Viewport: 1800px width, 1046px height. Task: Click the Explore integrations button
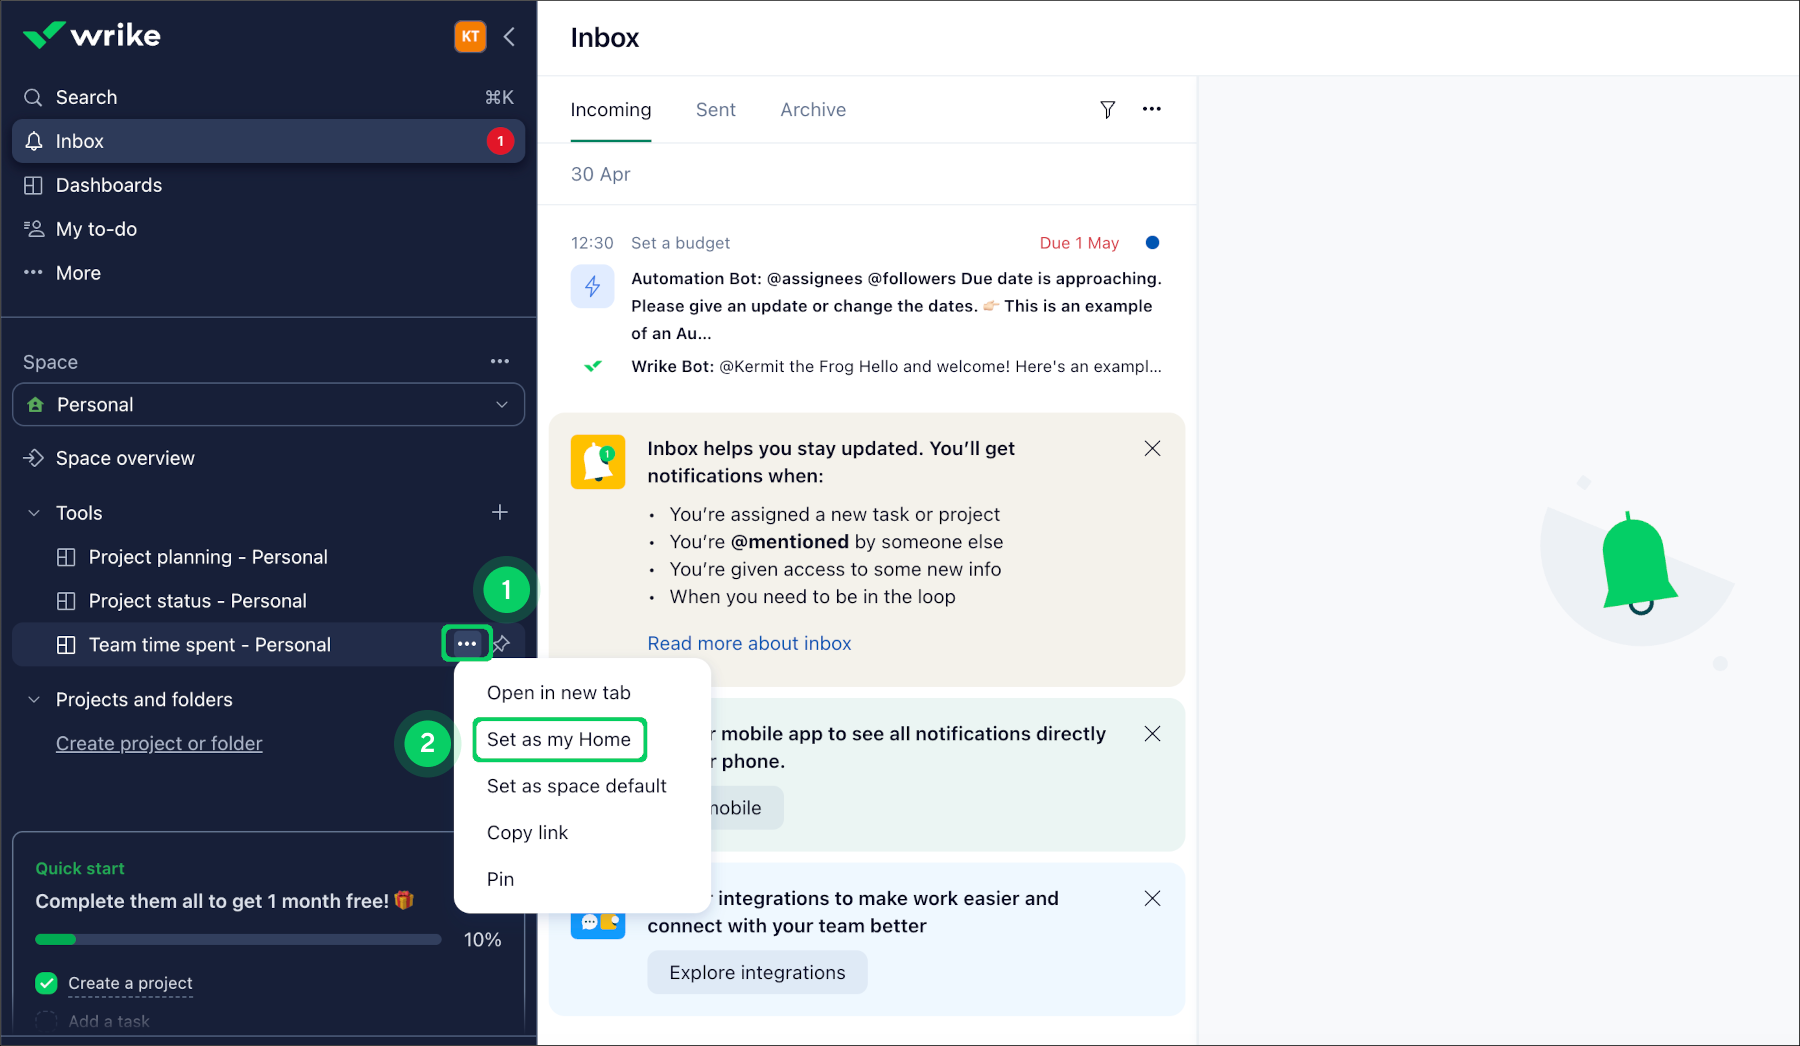coord(757,972)
